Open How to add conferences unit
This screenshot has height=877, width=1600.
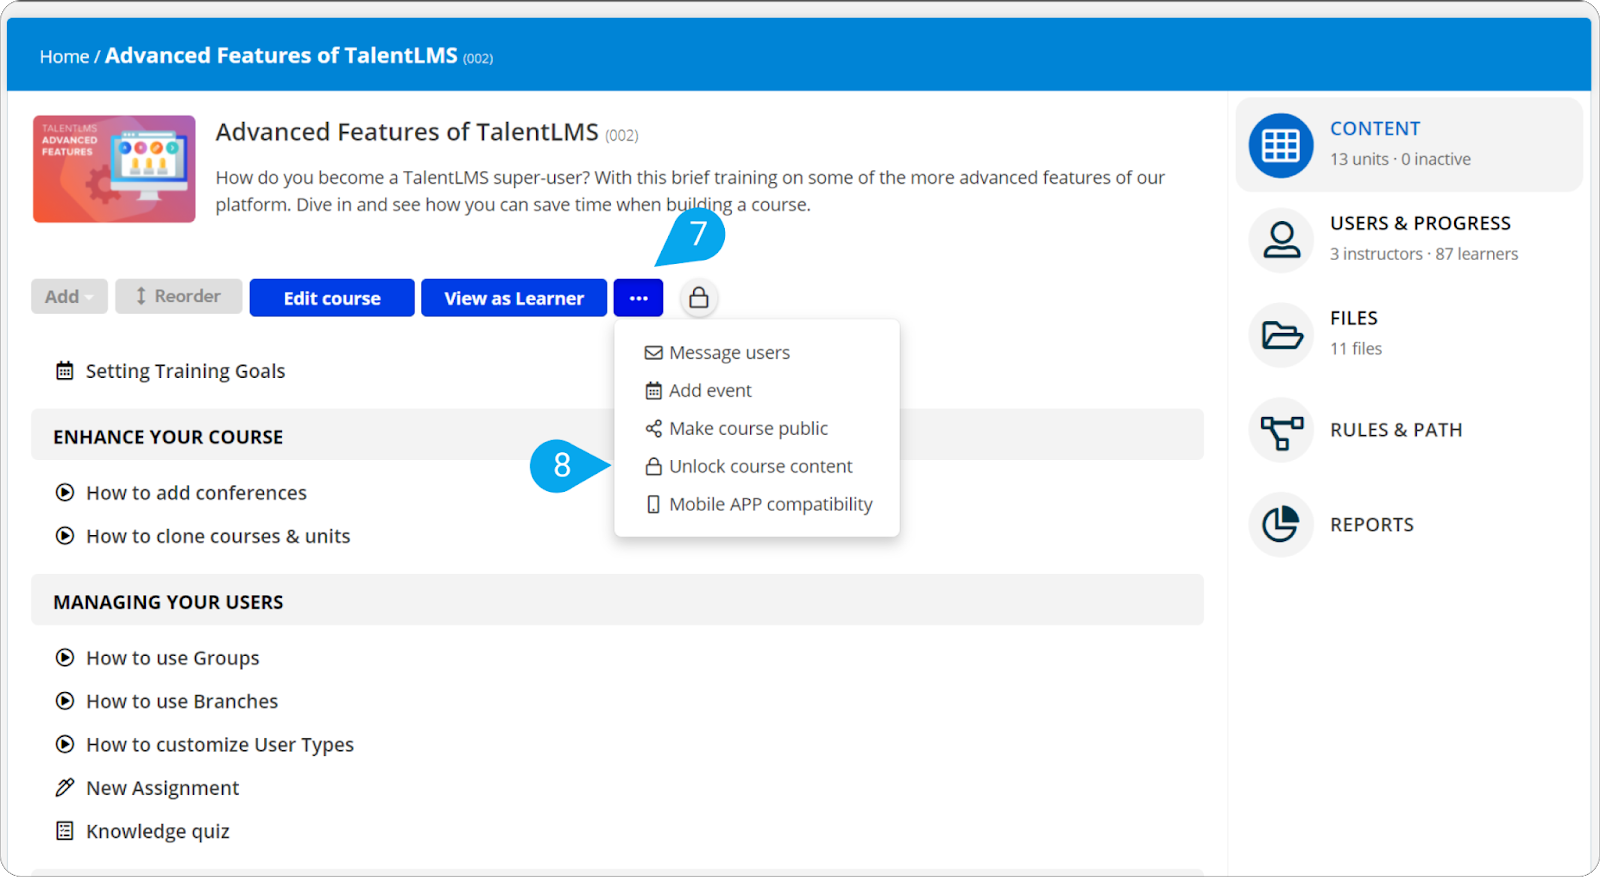(196, 493)
